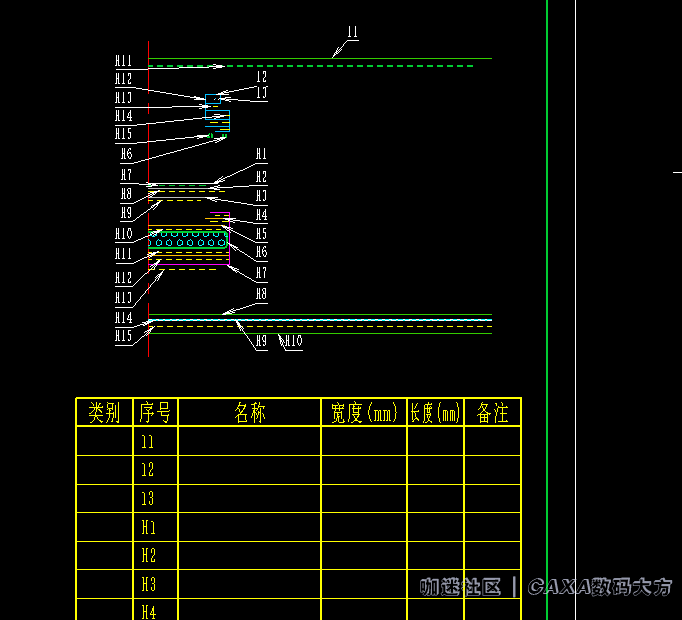Click the H3 cell in the 序号 column

tap(155, 584)
